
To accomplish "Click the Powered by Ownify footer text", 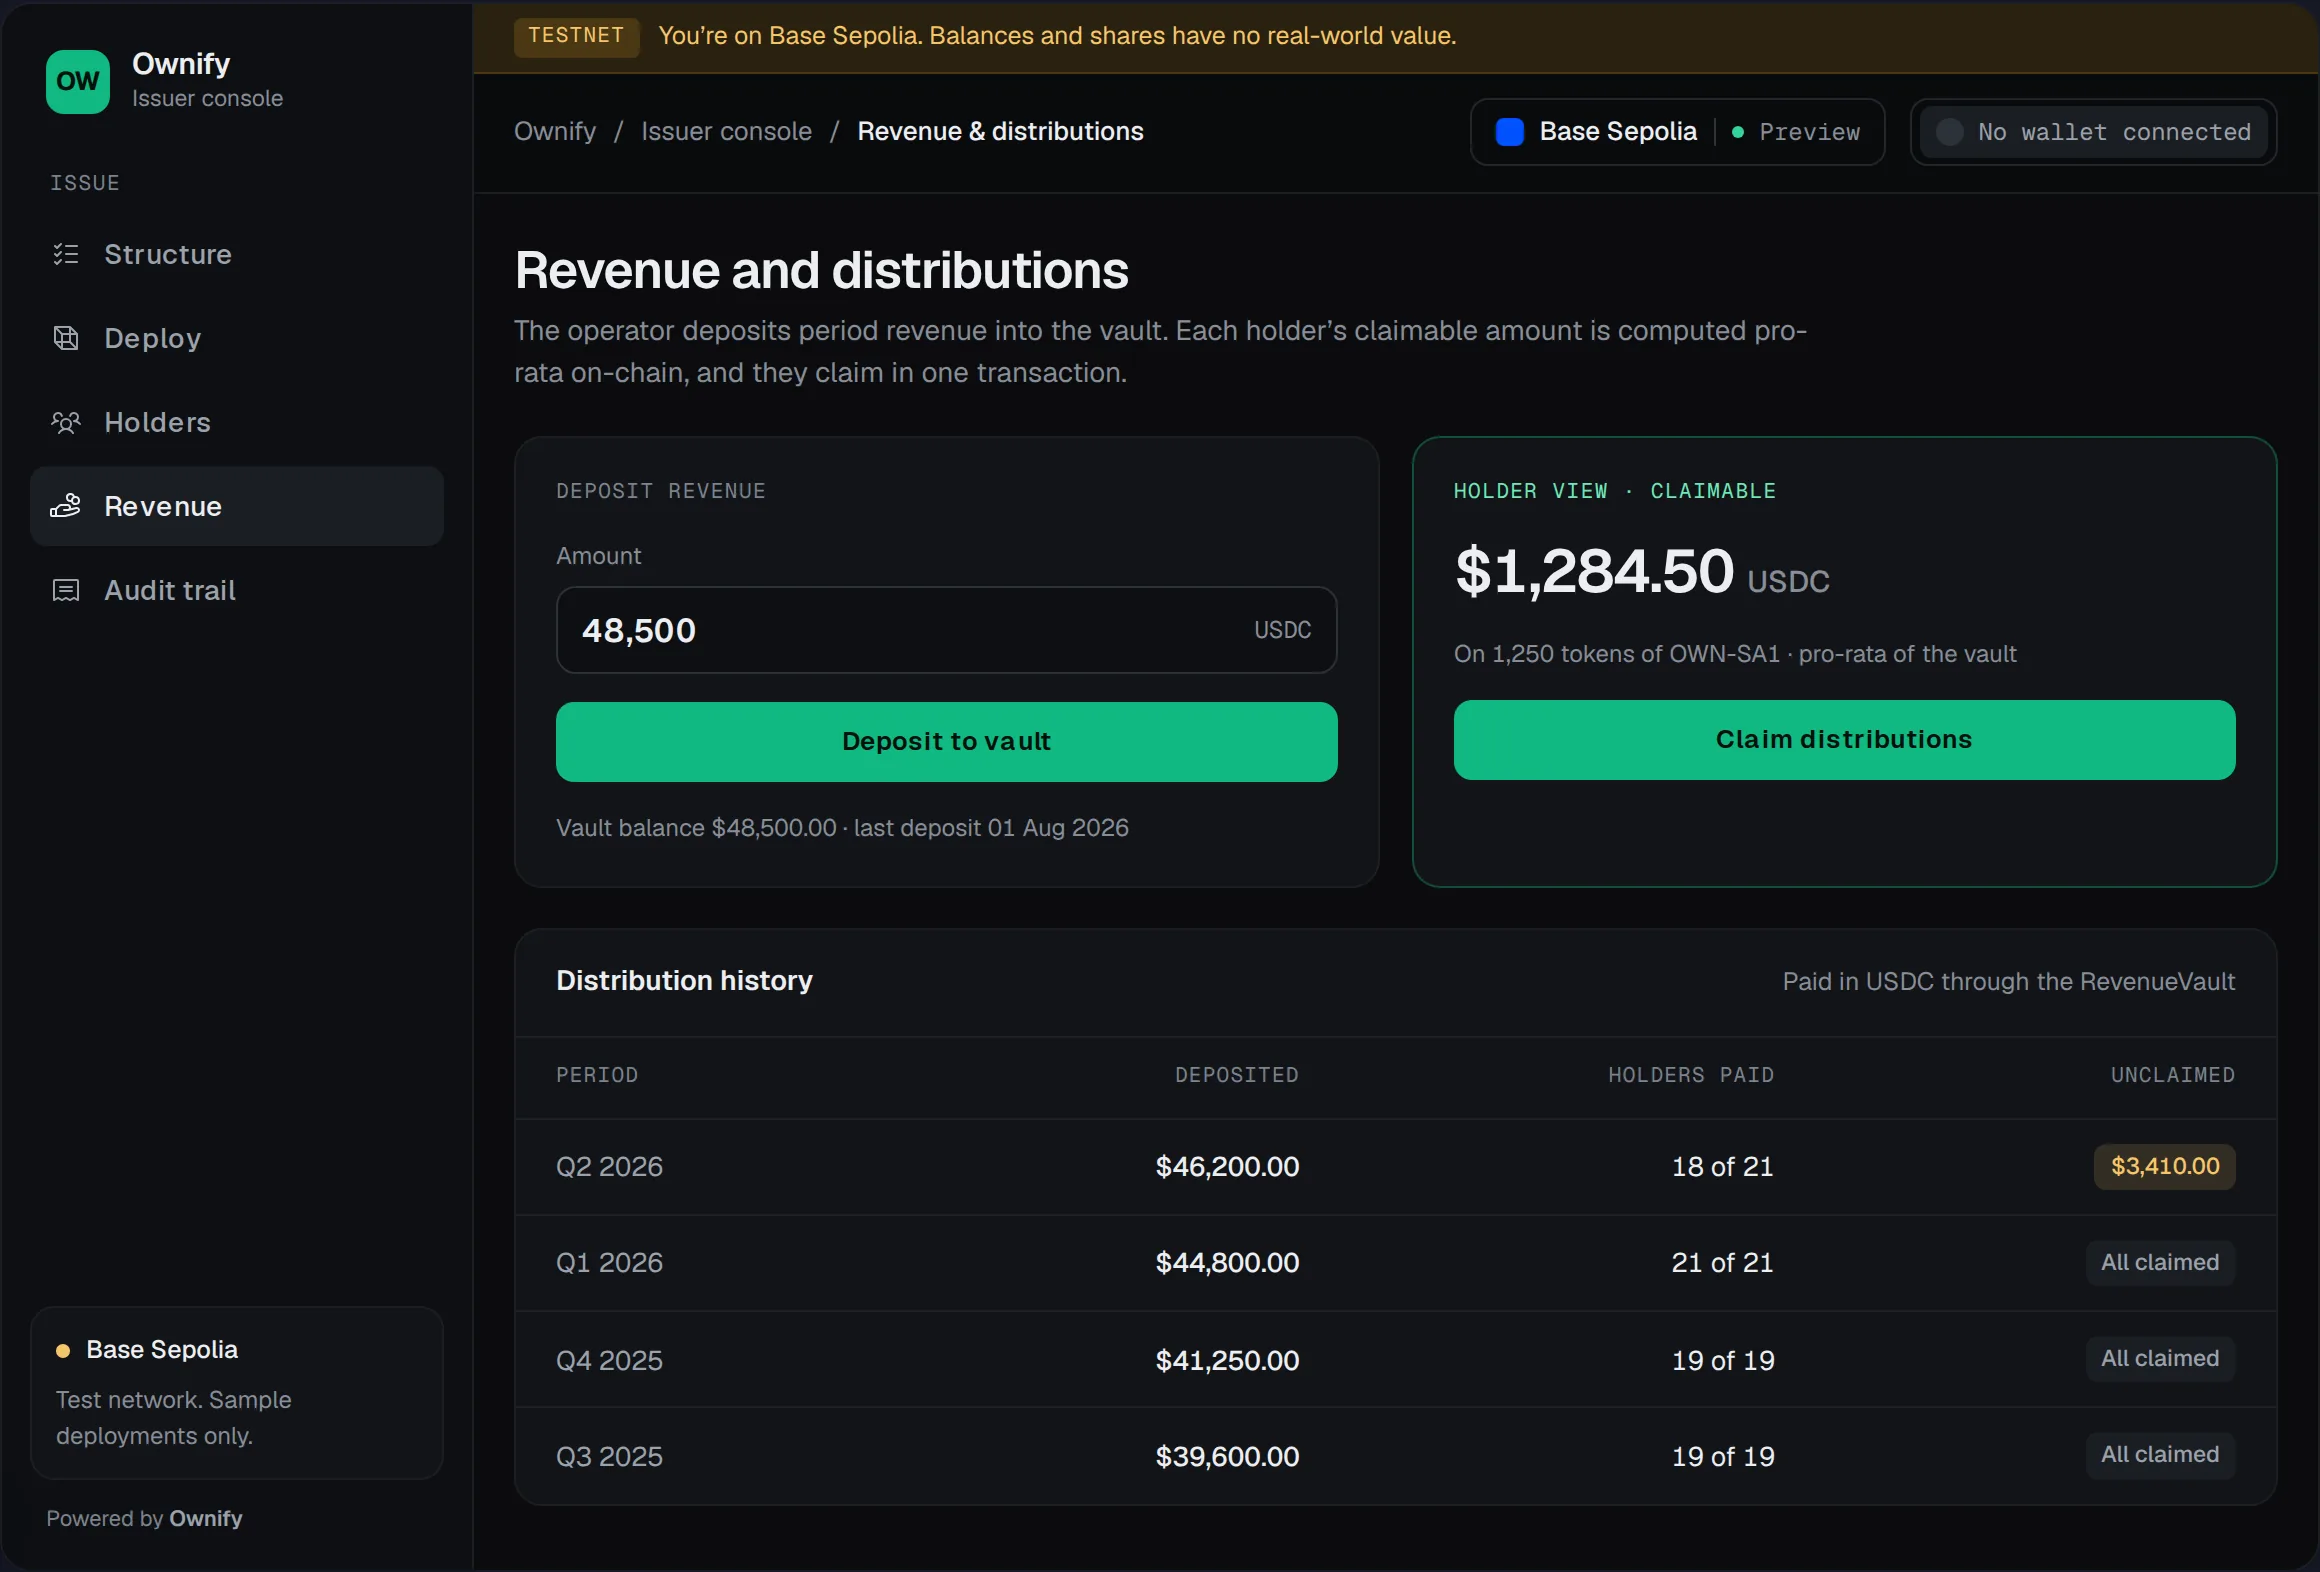I will pyautogui.click(x=144, y=1518).
